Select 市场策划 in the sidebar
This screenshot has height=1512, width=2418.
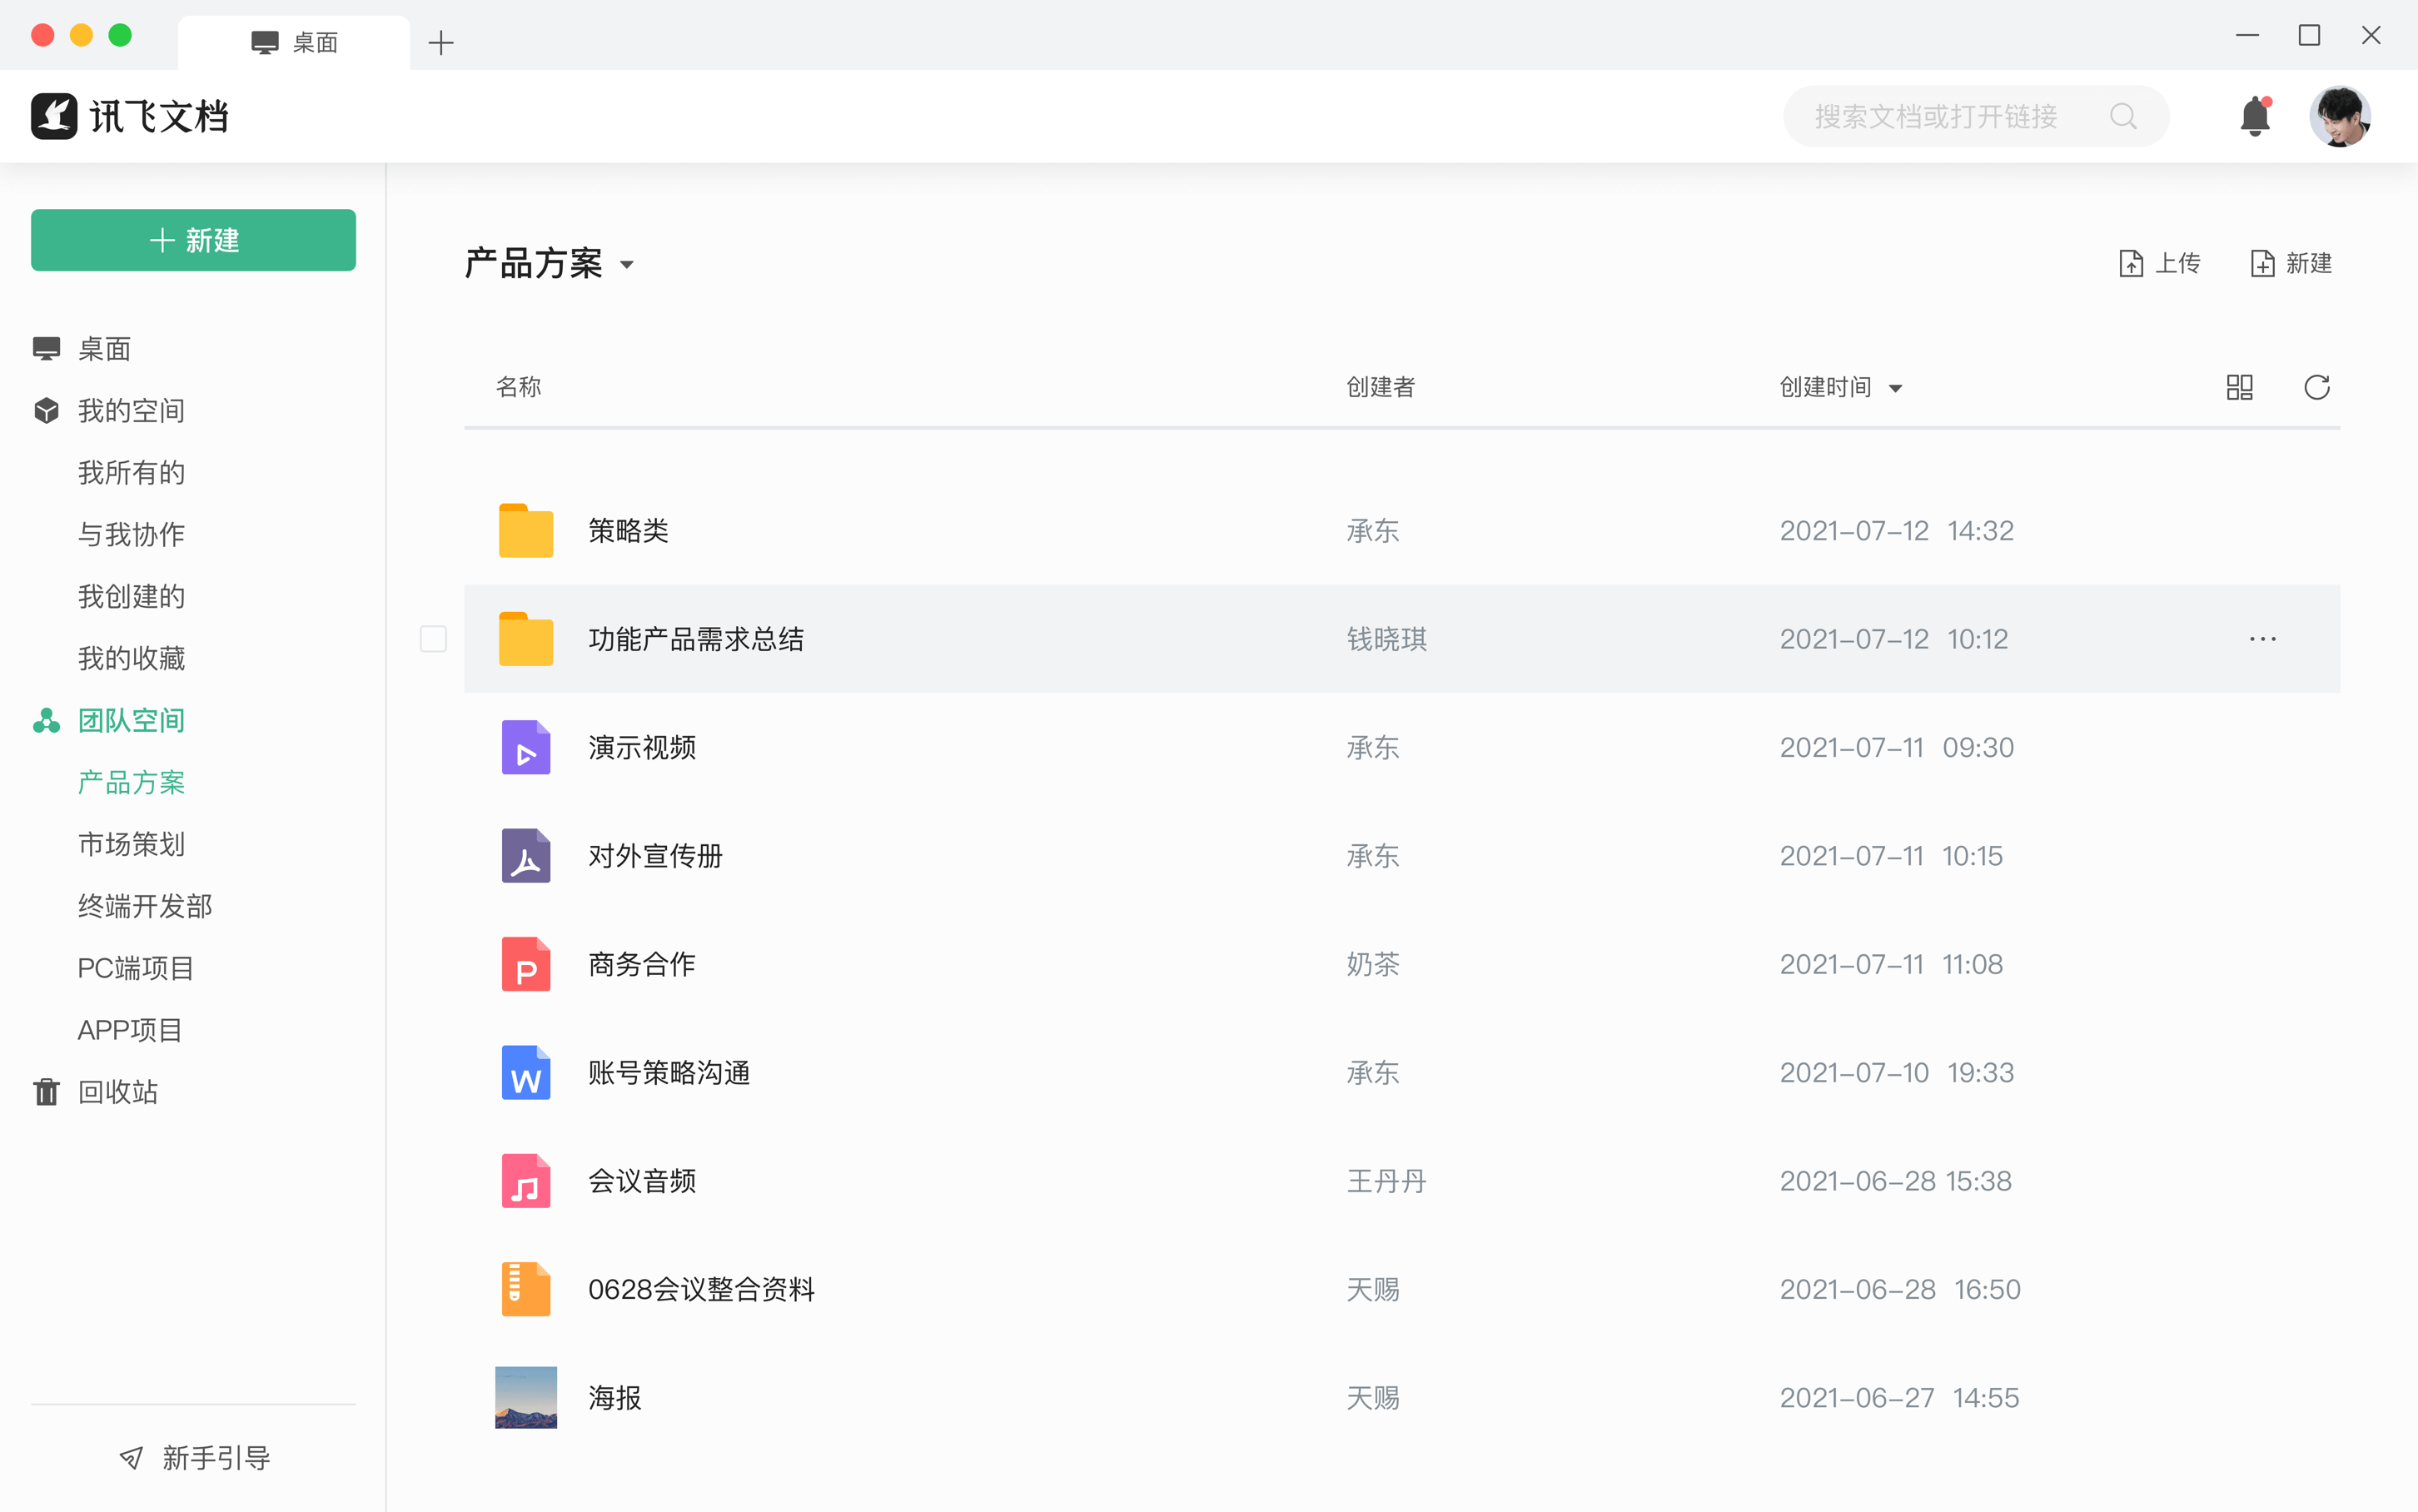tap(131, 844)
